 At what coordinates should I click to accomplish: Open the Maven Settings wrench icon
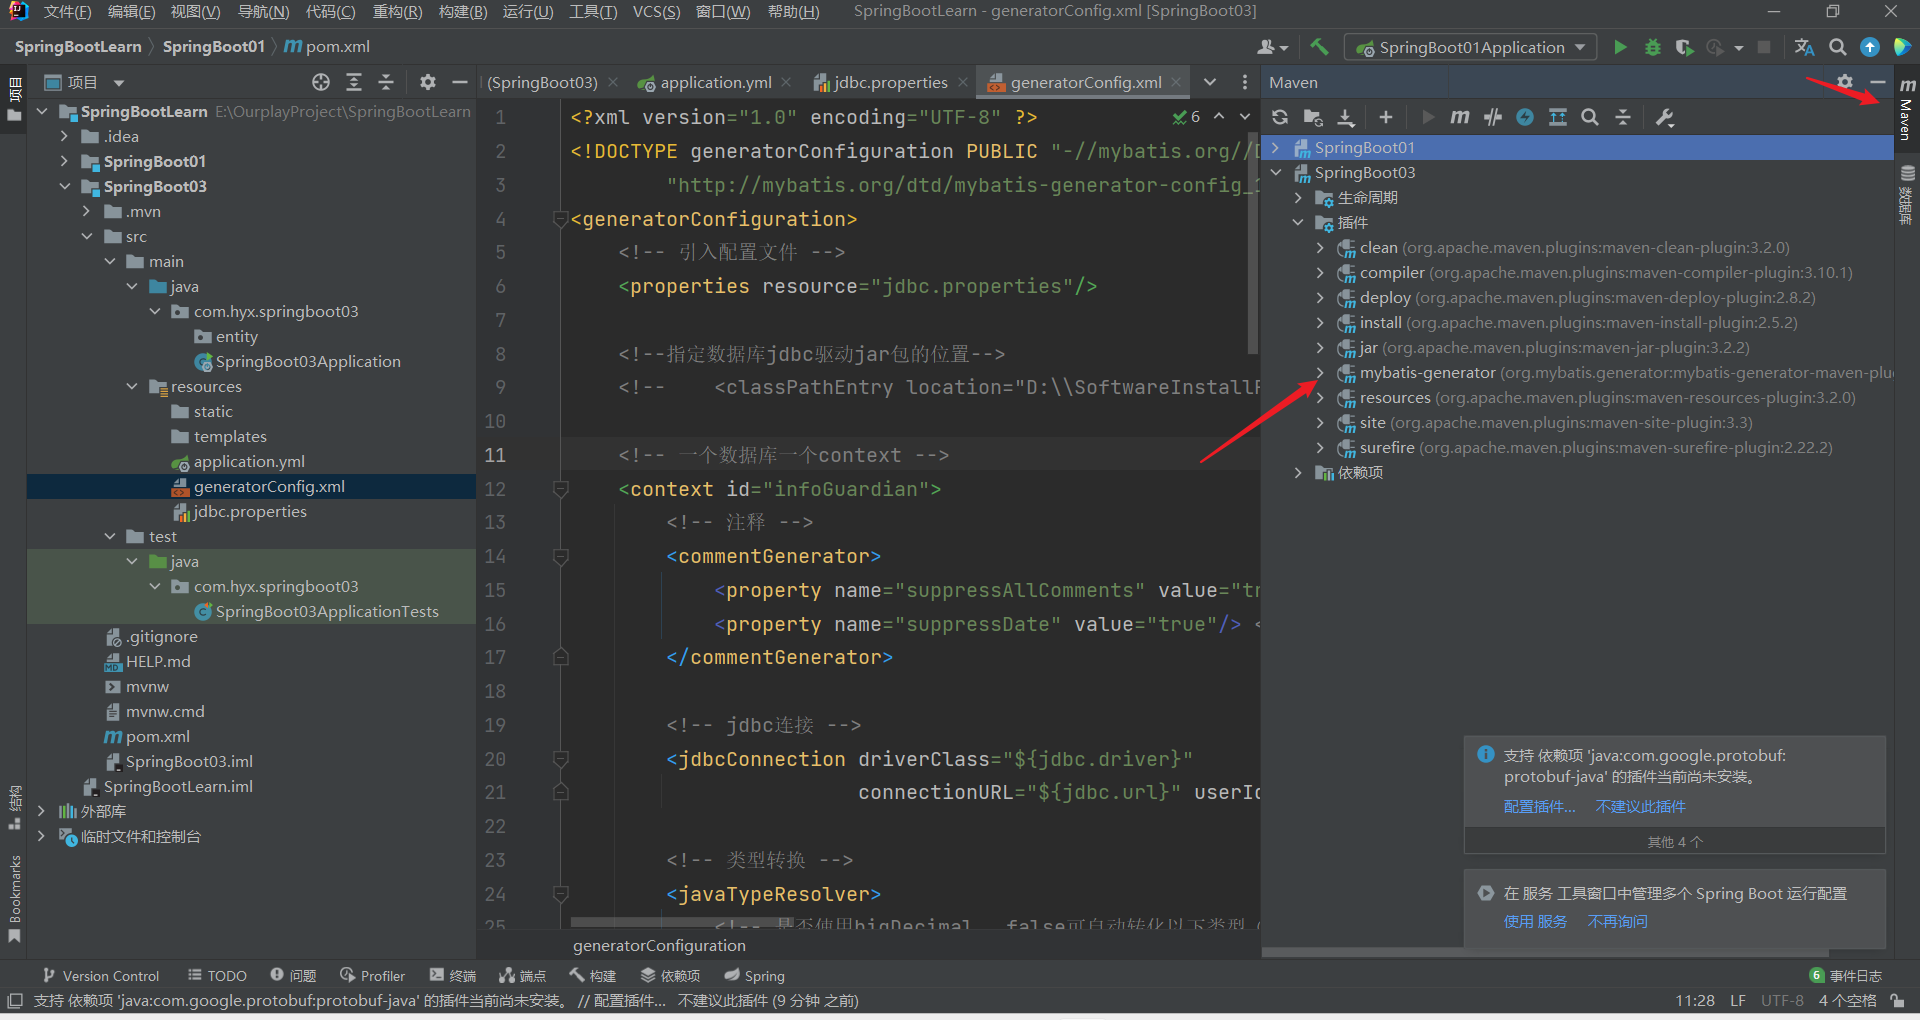tap(1665, 118)
